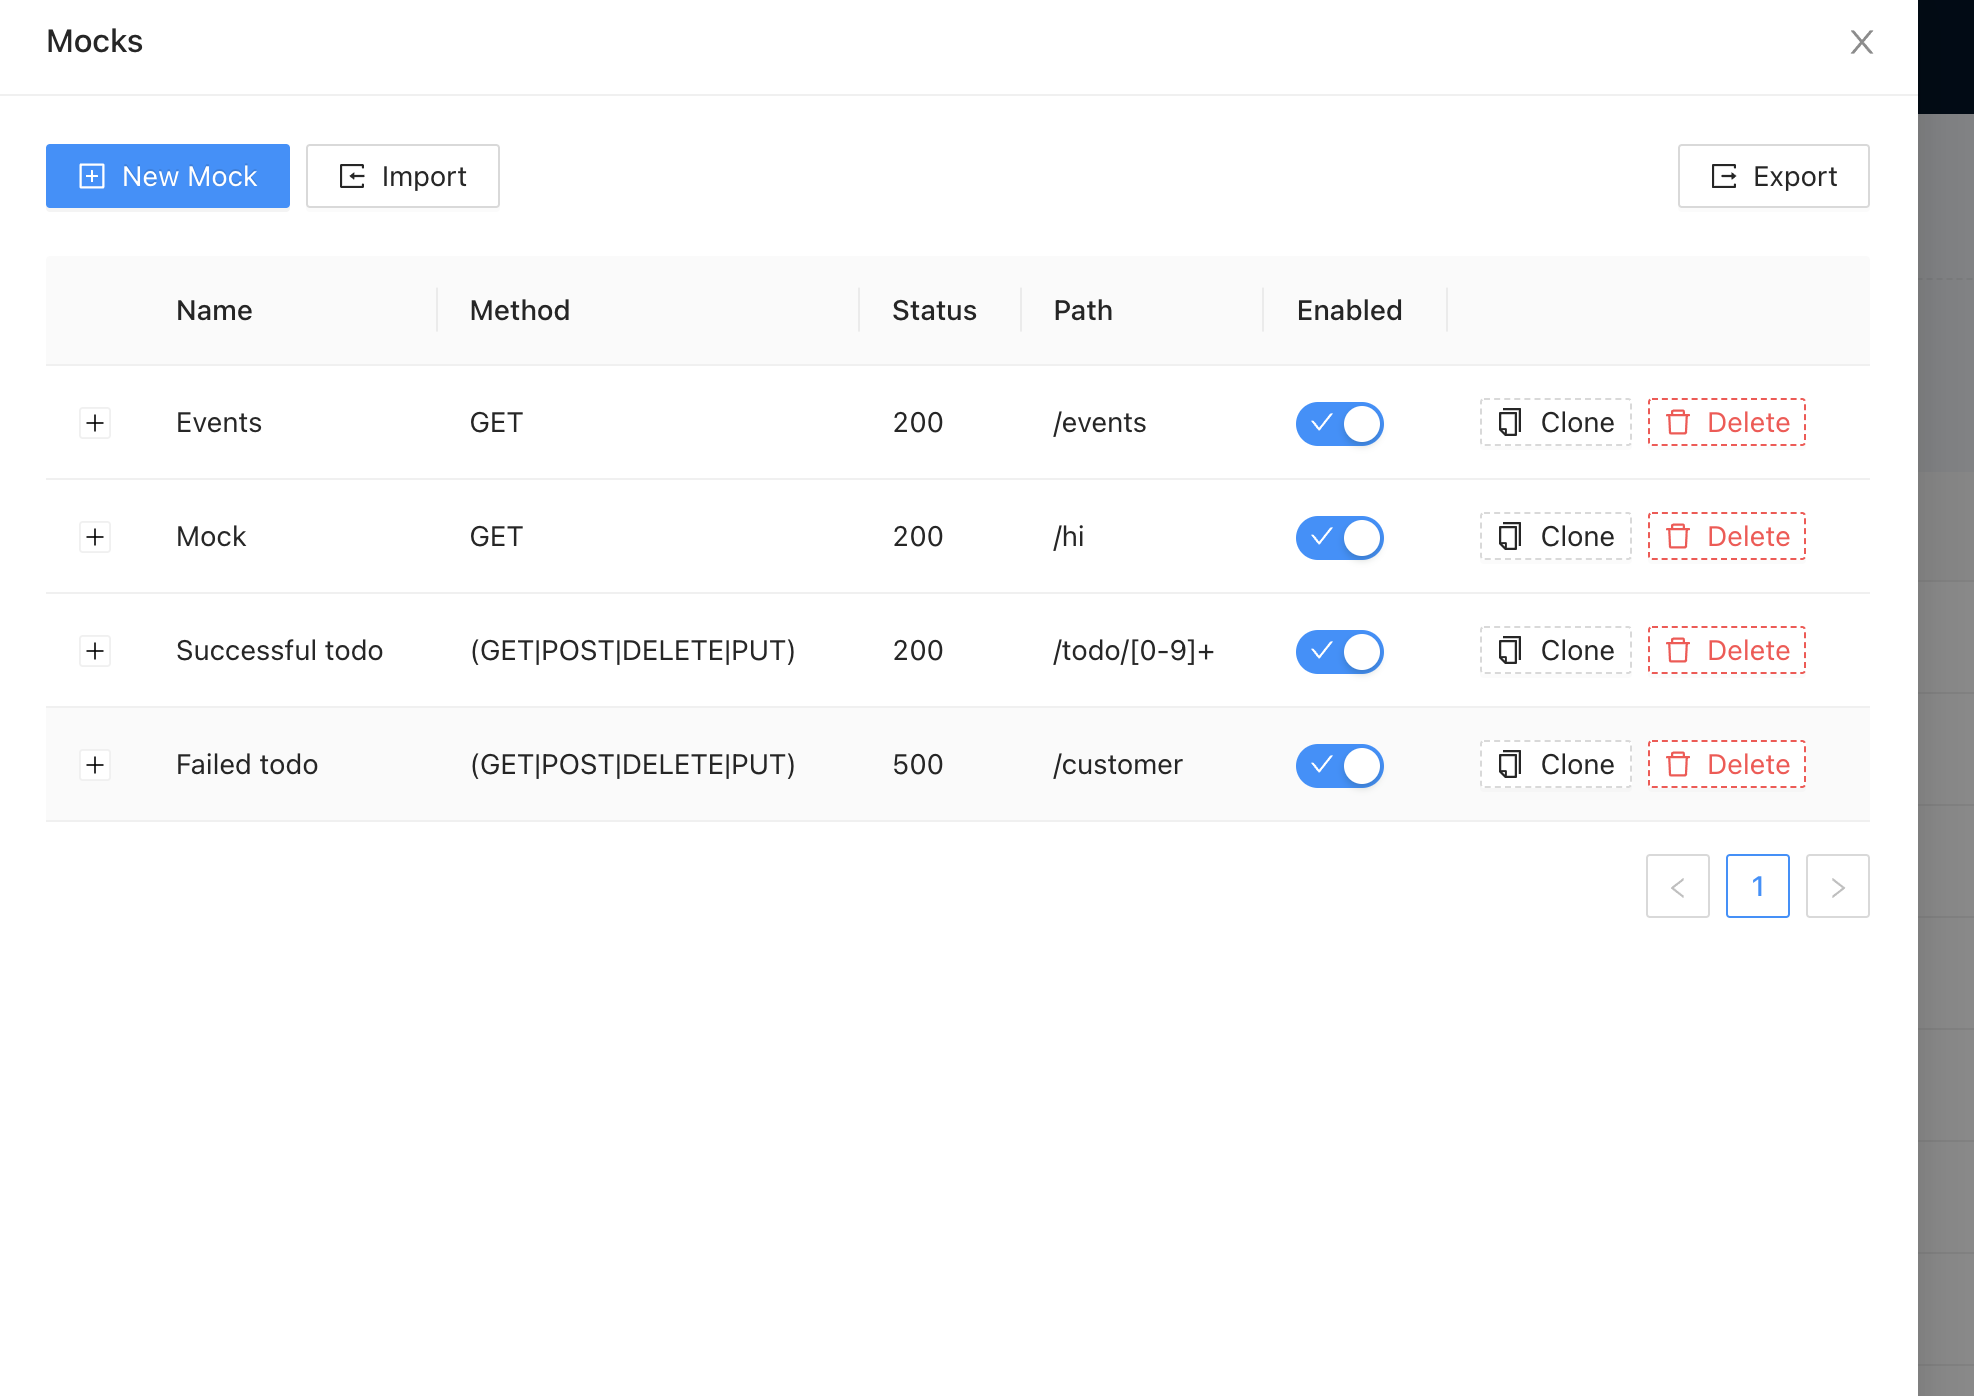This screenshot has height=1396, width=1974.
Task: Toggle off the /hi Mock switch
Action: pos(1339,537)
